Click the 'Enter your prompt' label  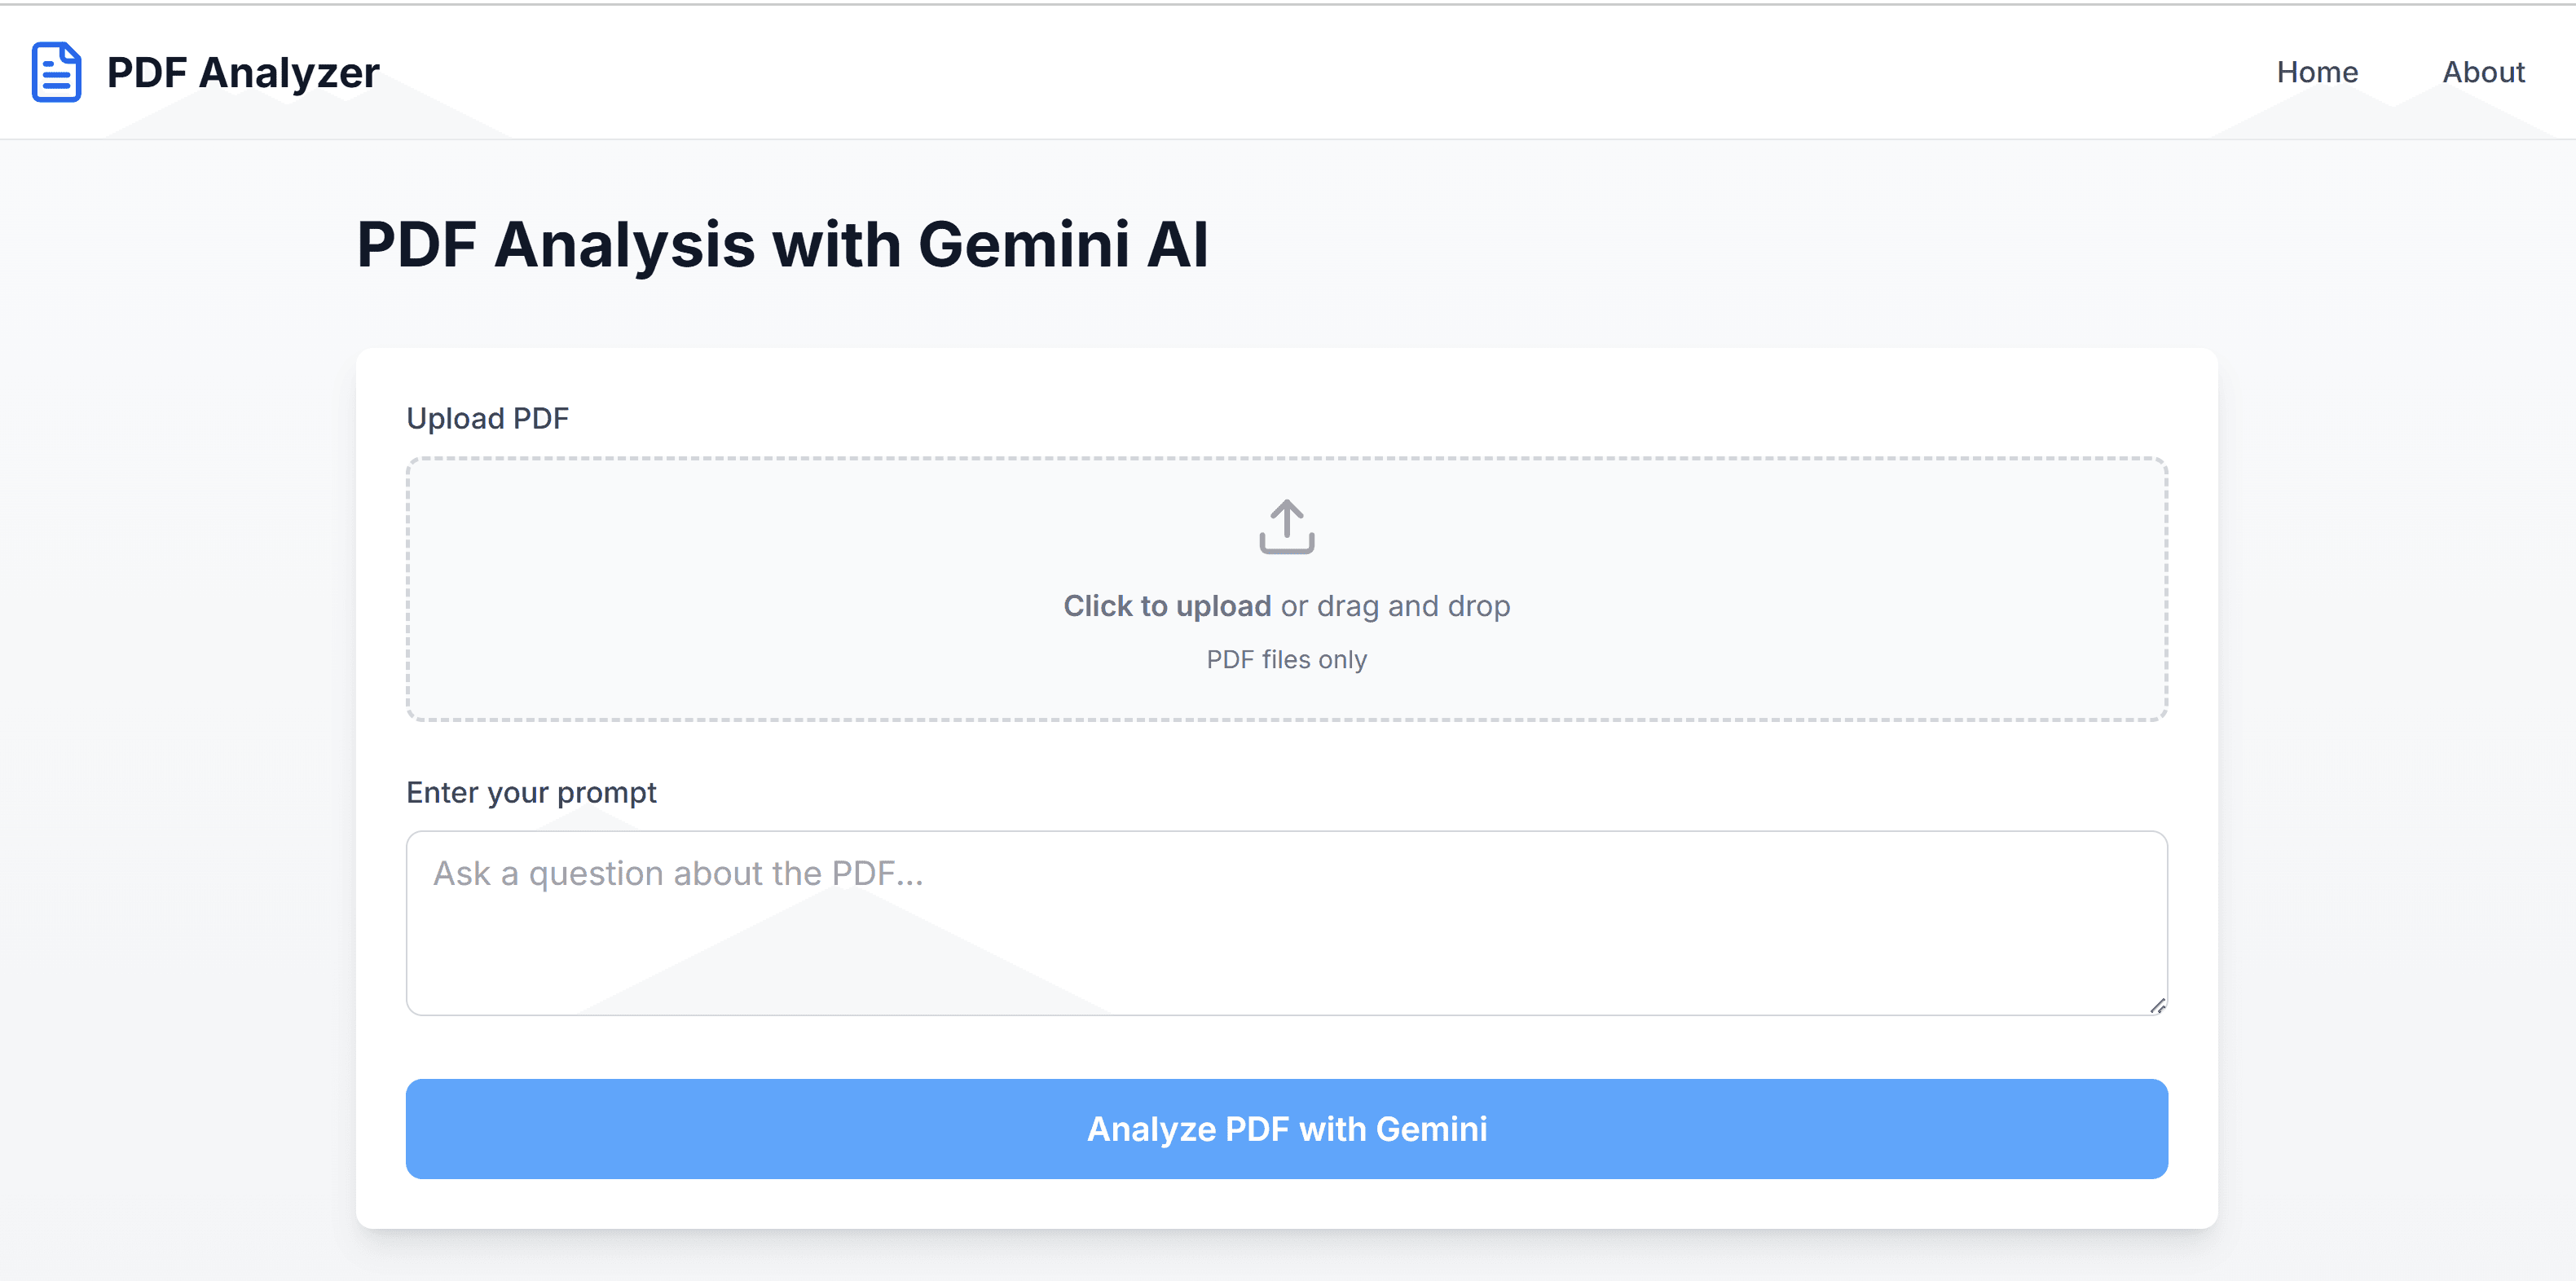[531, 792]
